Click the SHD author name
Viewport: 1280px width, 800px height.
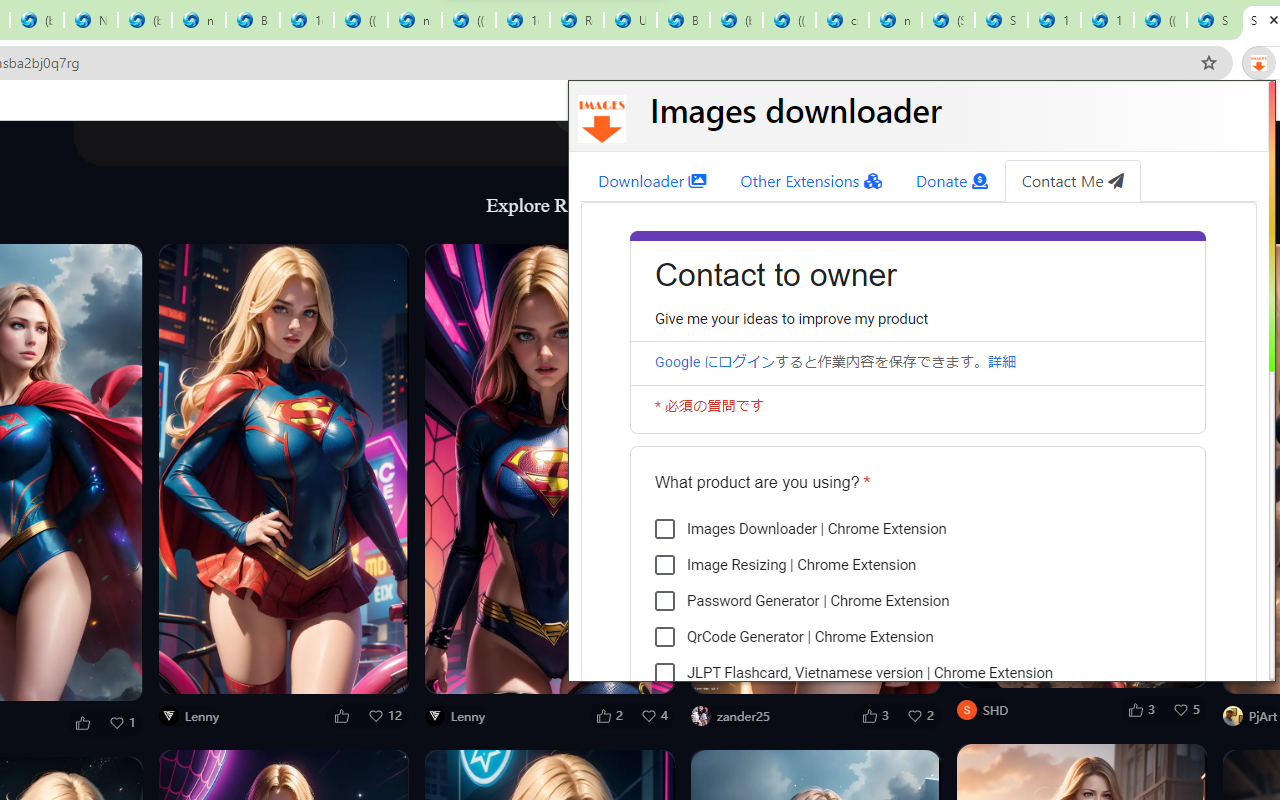[x=995, y=710]
